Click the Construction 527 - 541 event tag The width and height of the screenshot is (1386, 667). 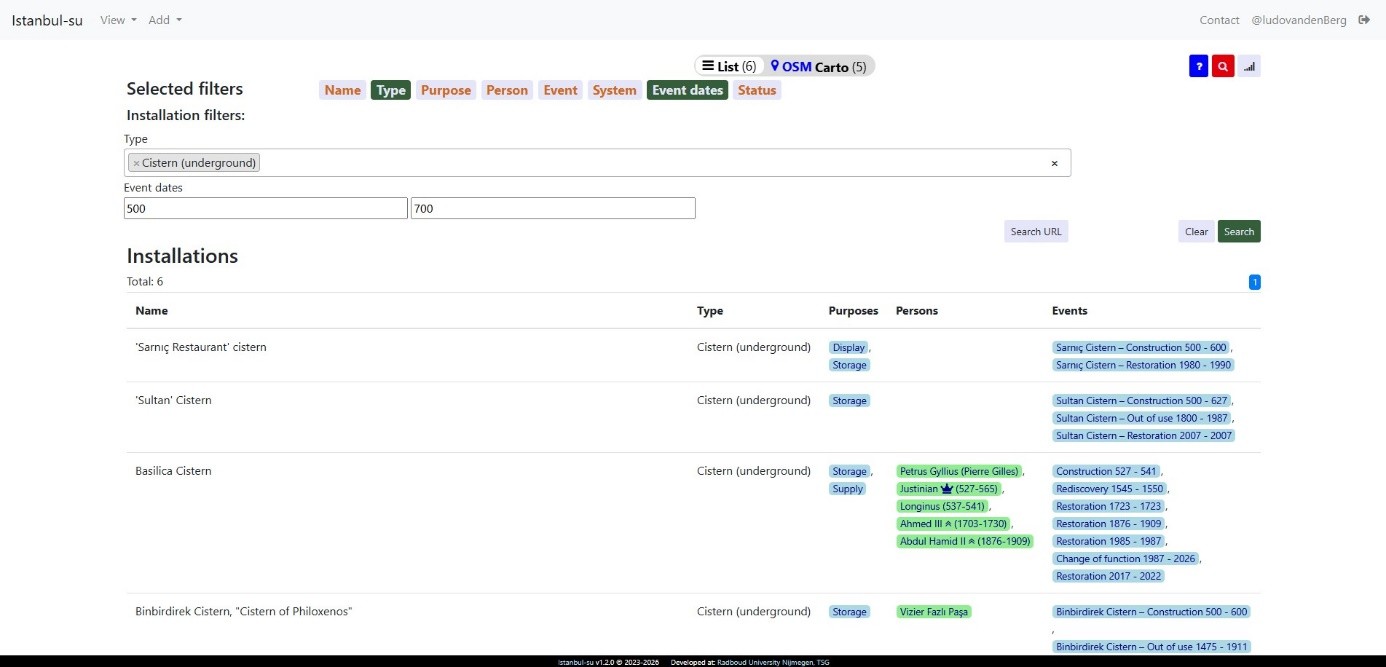click(1106, 471)
